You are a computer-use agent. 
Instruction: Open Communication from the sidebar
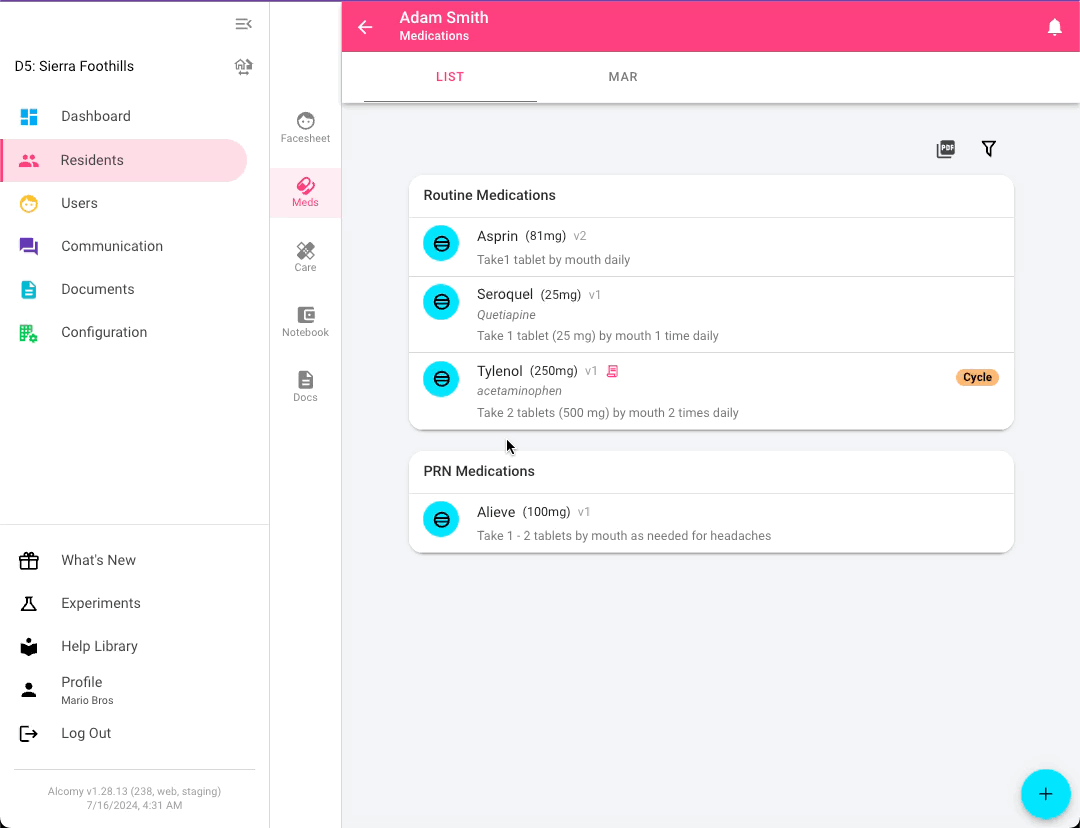click(124, 247)
